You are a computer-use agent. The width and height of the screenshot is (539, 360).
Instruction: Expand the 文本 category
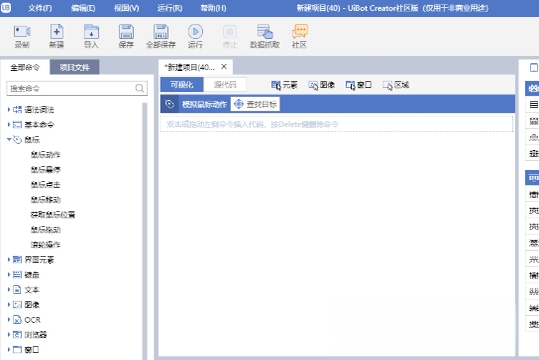tap(9, 290)
